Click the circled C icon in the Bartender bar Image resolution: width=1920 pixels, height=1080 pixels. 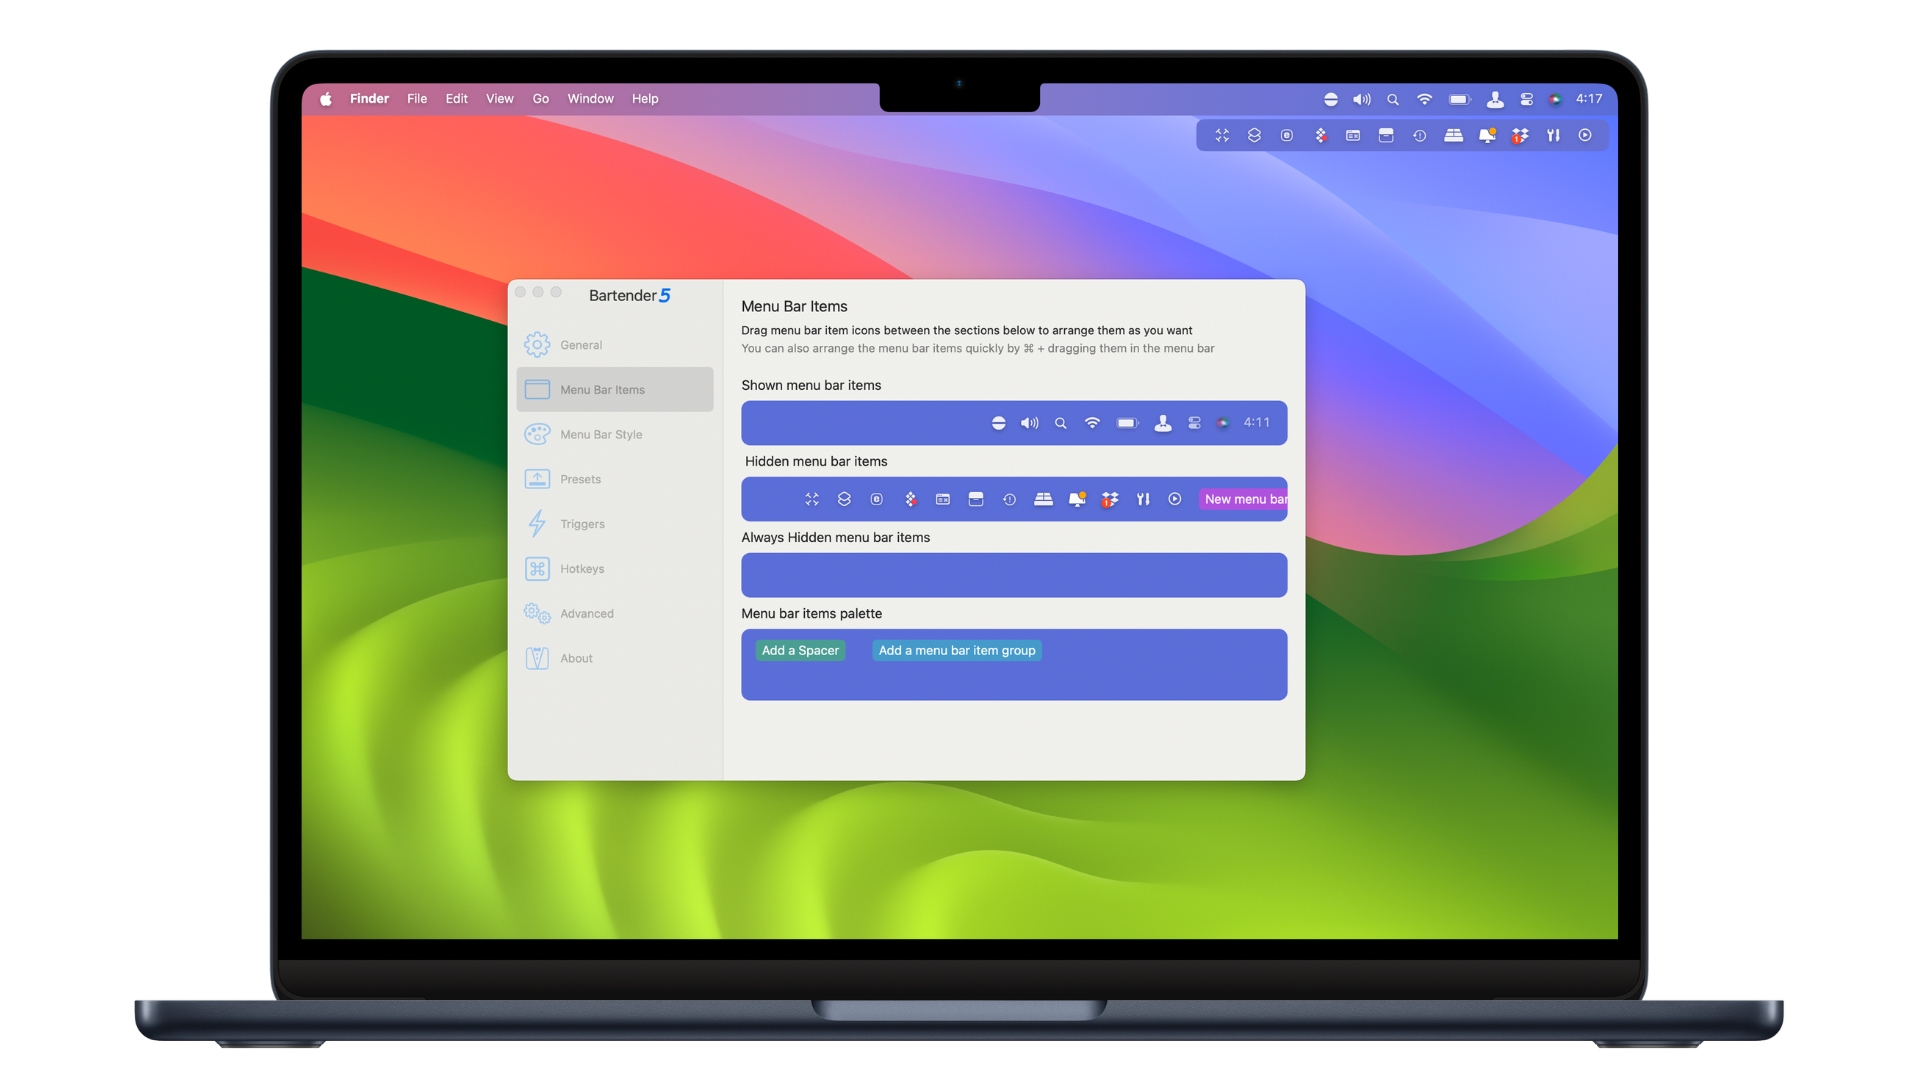(x=1287, y=135)
